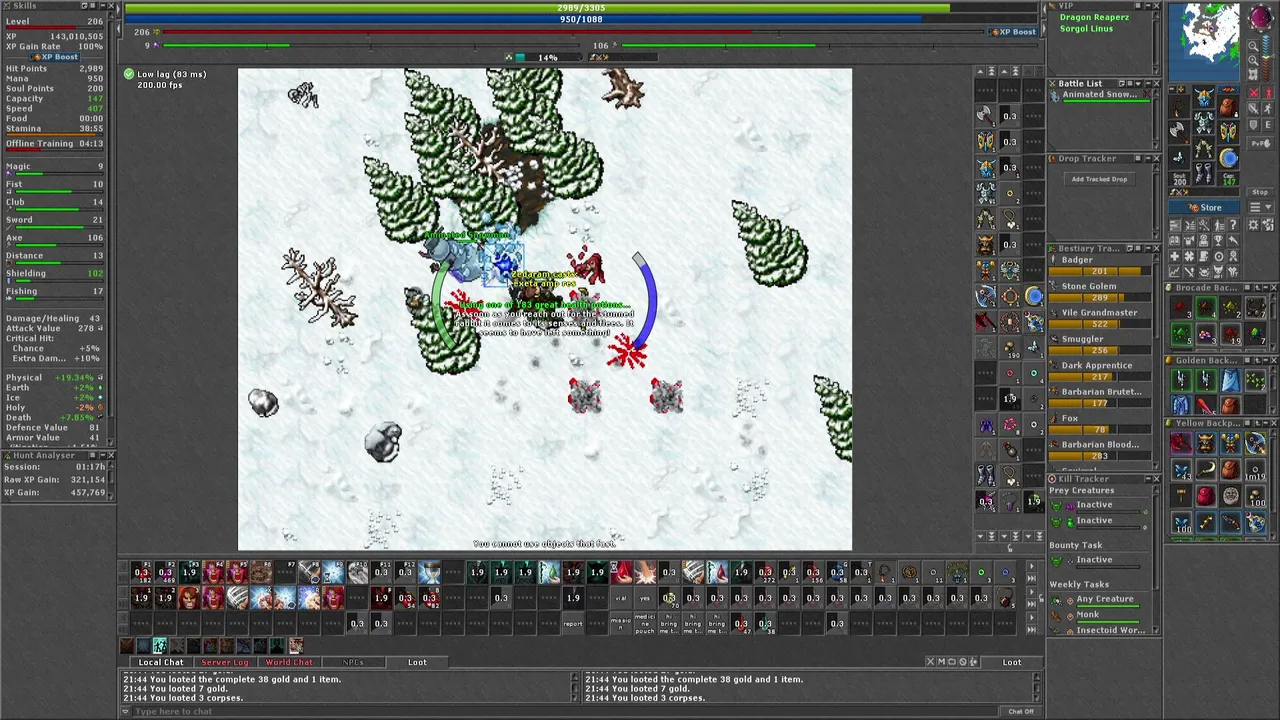Expand first action bar row right arrow
This screenshot has height=720, width=1280.
[x=1032, y=566]
